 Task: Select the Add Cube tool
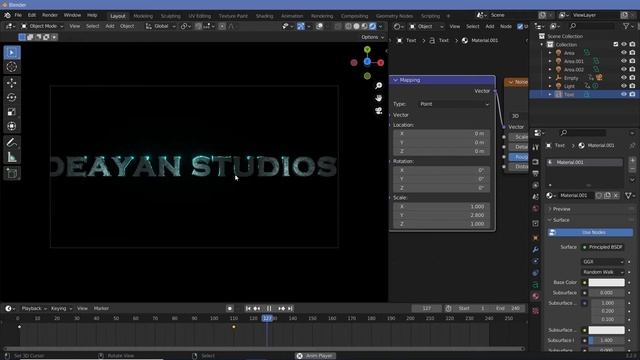[12, 173]
